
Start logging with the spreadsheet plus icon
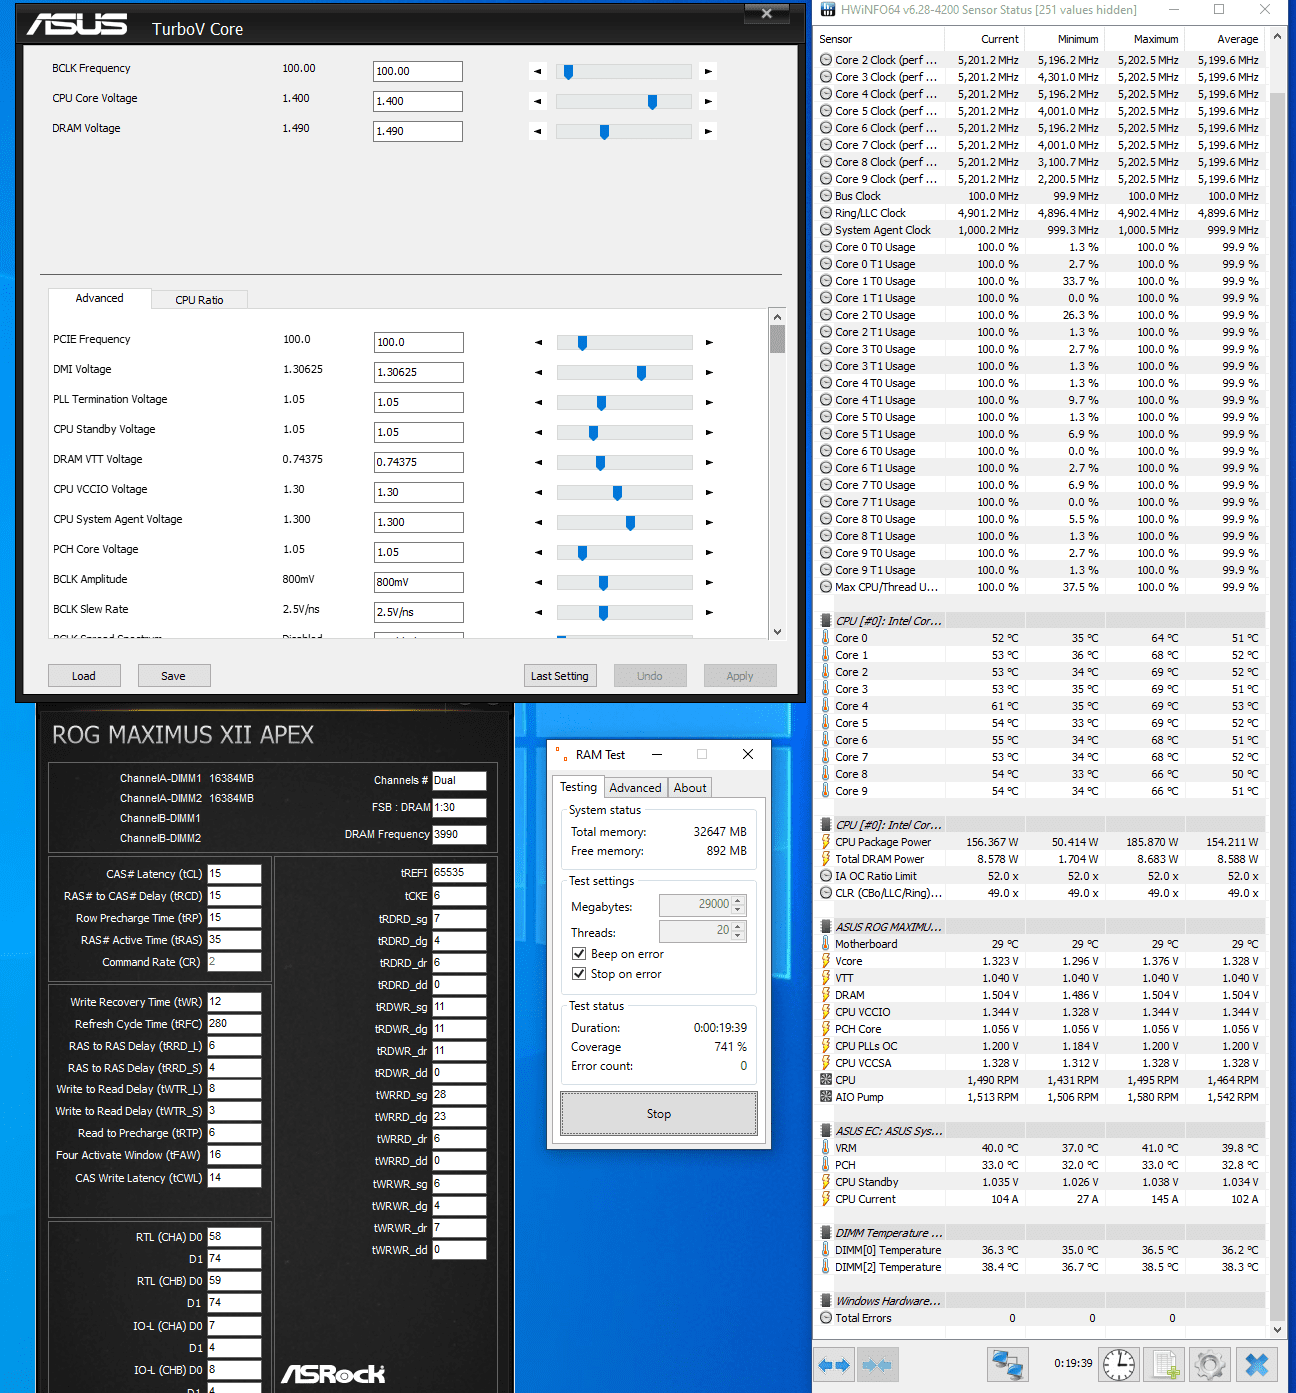point(1165,1365)
